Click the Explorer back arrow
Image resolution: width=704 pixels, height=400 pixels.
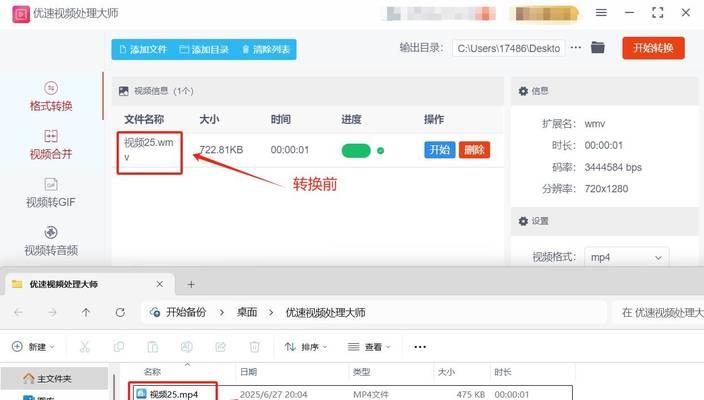(x=18, y=312)
